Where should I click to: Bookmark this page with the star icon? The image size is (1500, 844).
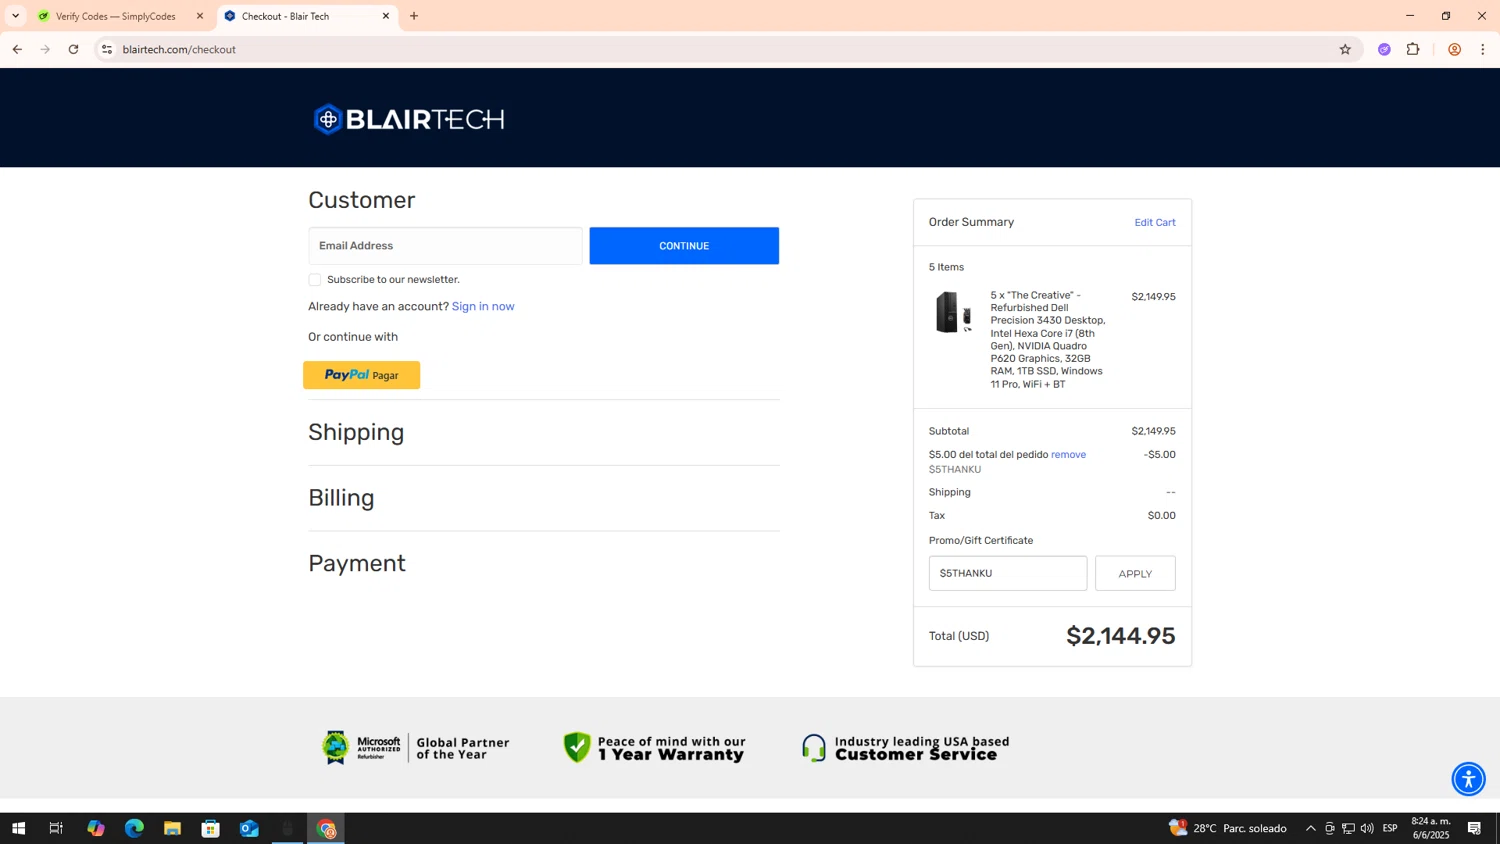pos(1345,49)
